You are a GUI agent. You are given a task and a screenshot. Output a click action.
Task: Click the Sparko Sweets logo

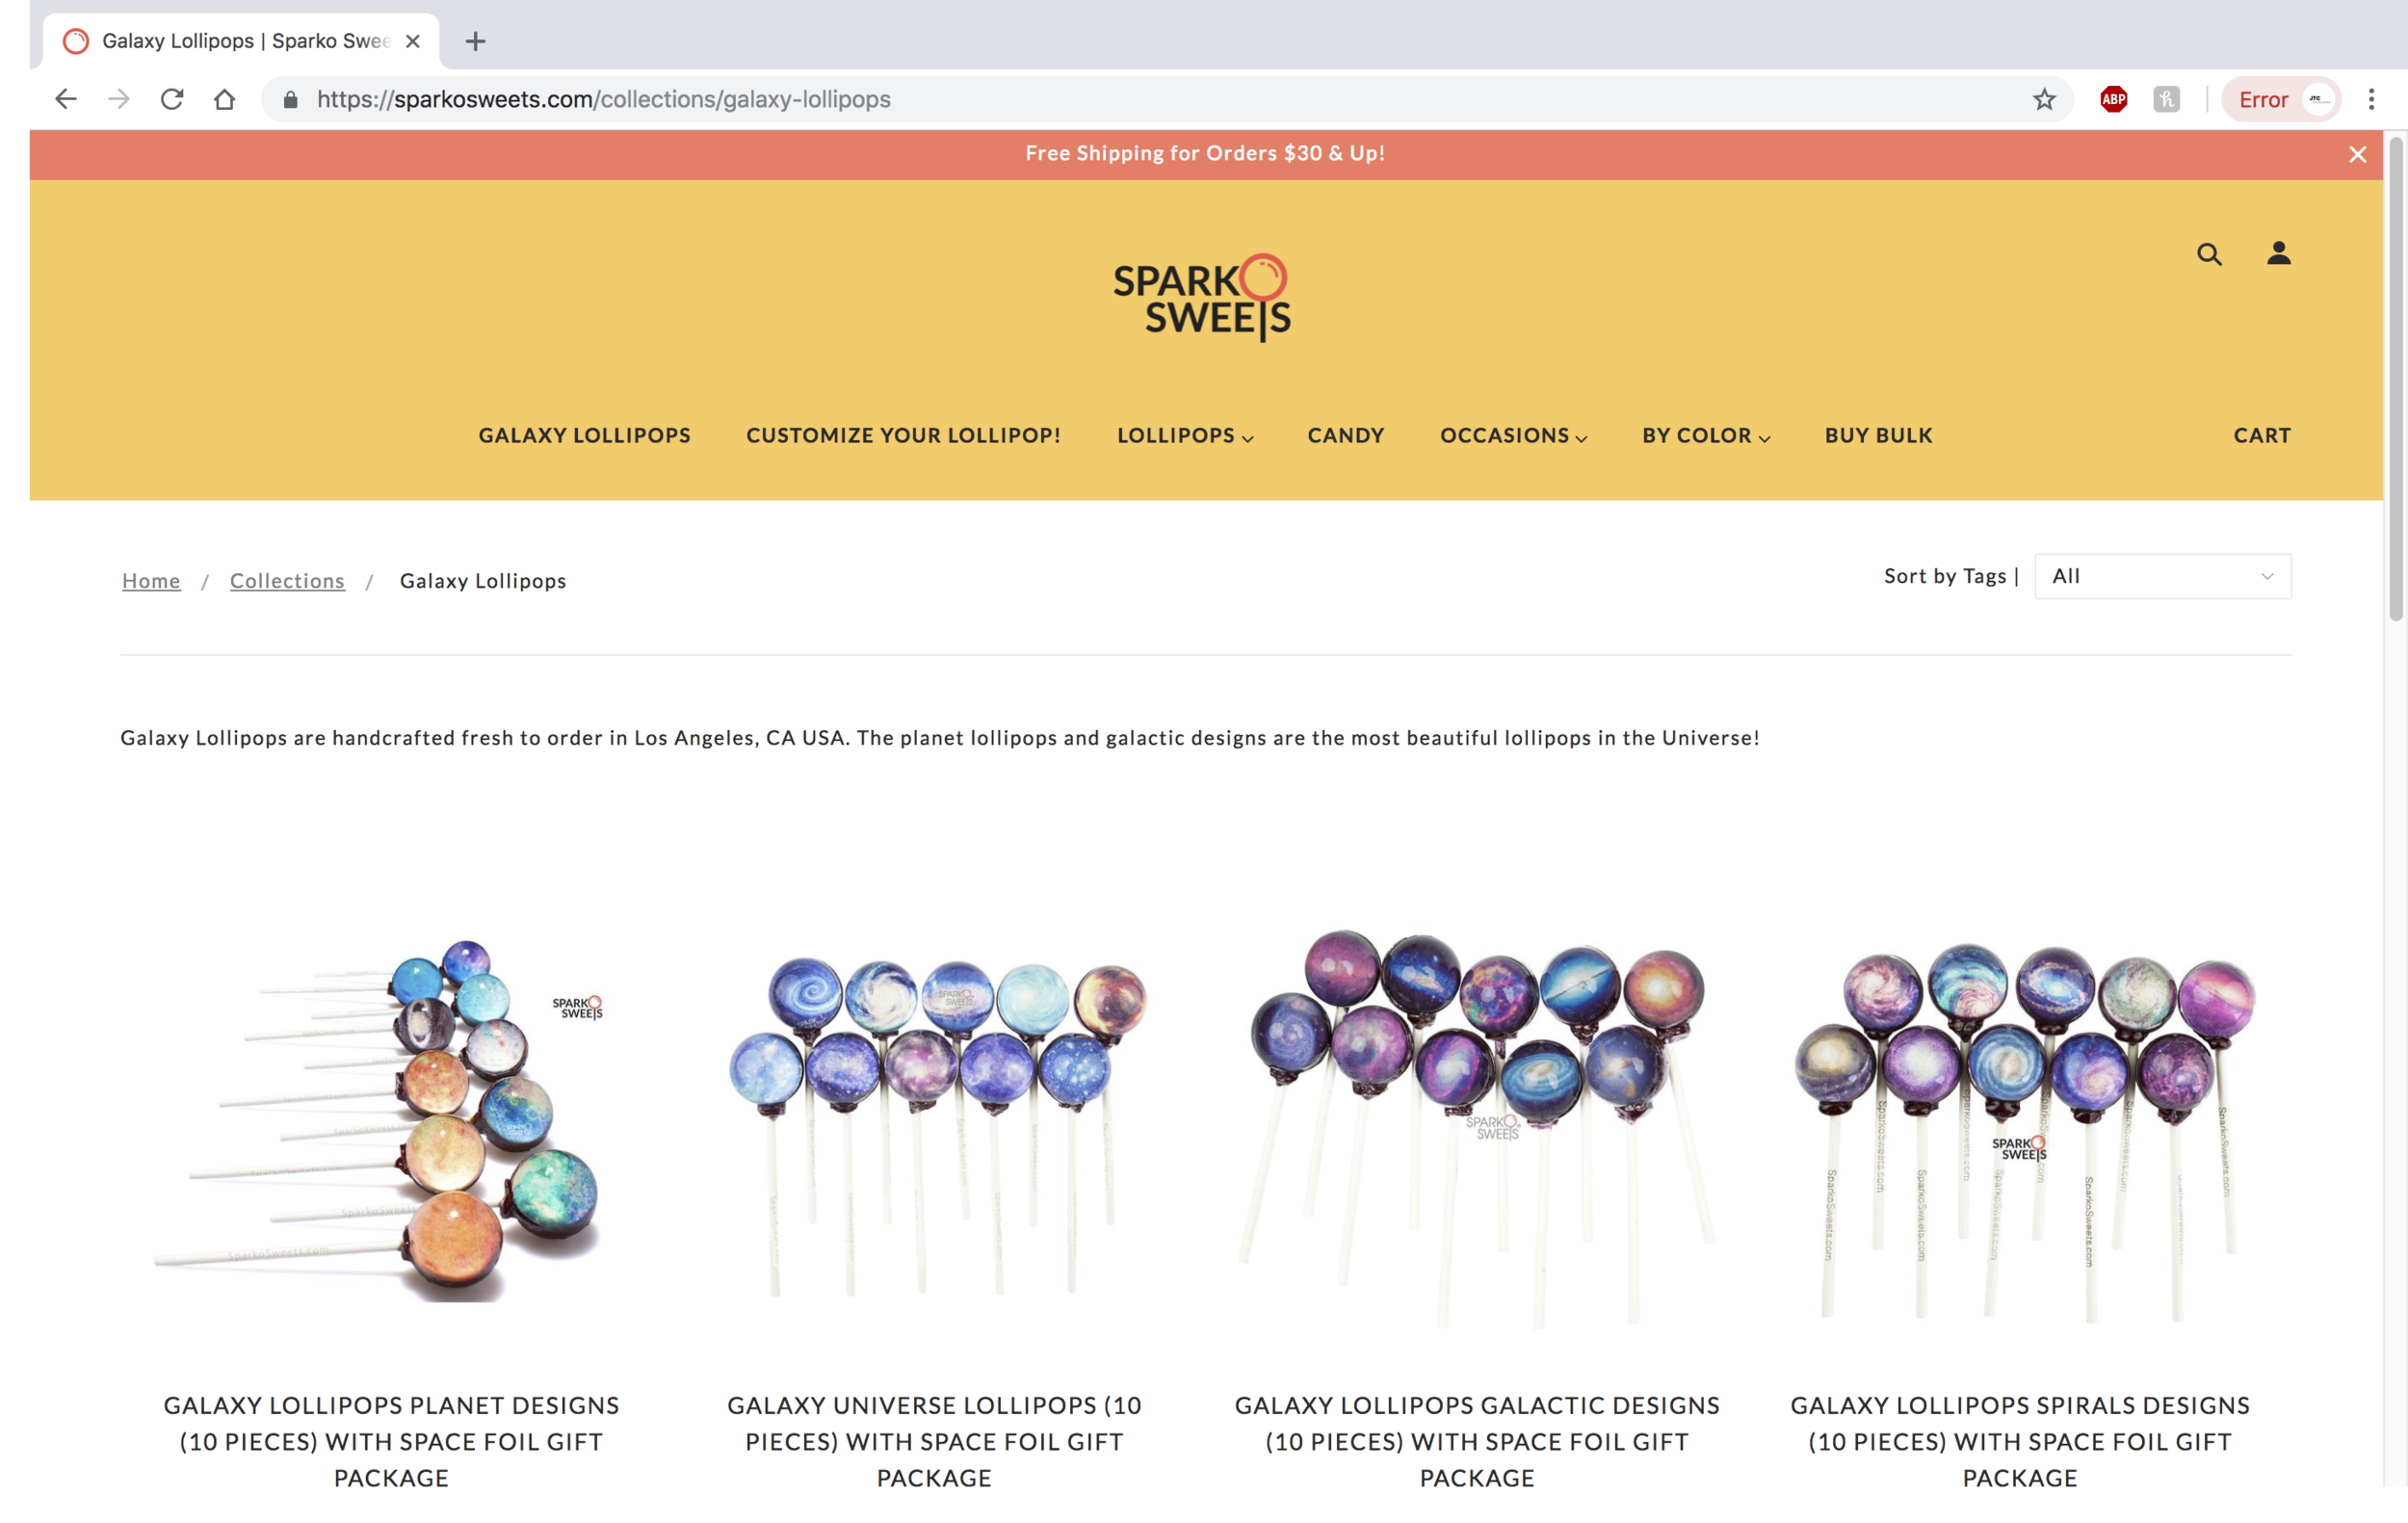(1202, 297)
